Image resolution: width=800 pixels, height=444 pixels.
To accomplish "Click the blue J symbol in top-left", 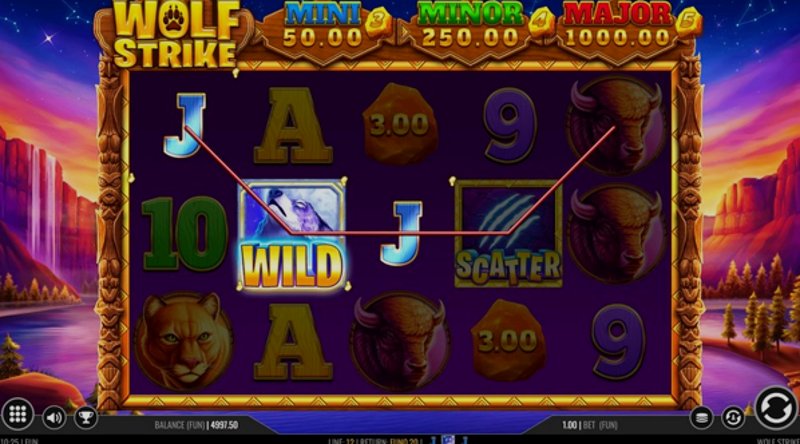I will tap(184, 125).
